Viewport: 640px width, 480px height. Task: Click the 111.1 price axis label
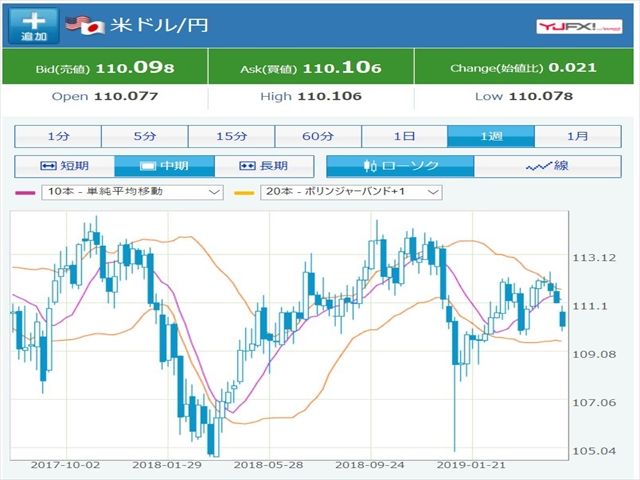(589, 306)
